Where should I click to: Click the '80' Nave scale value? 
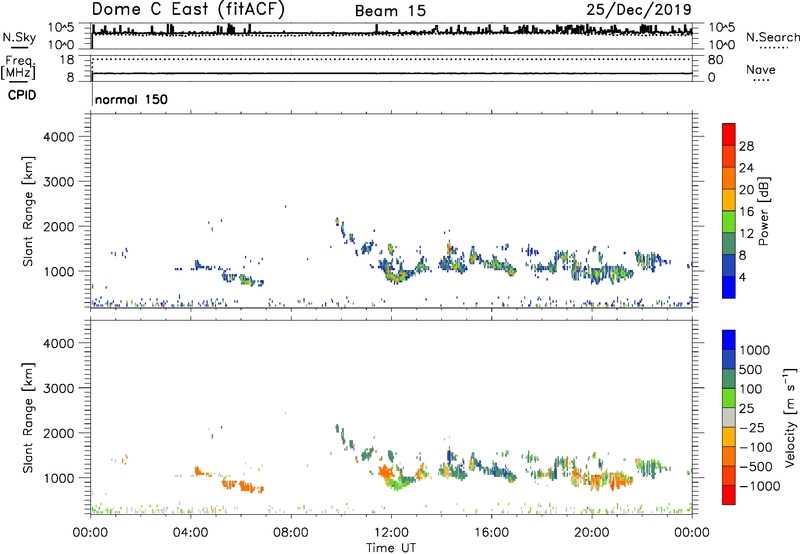pos(716,60)
